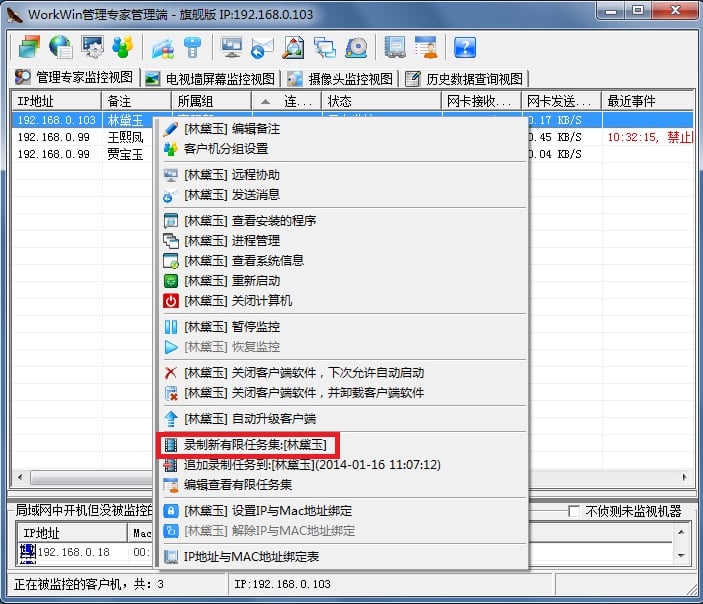
Task: Click the stacked windows toolbar icon
Action: [29, 47]
